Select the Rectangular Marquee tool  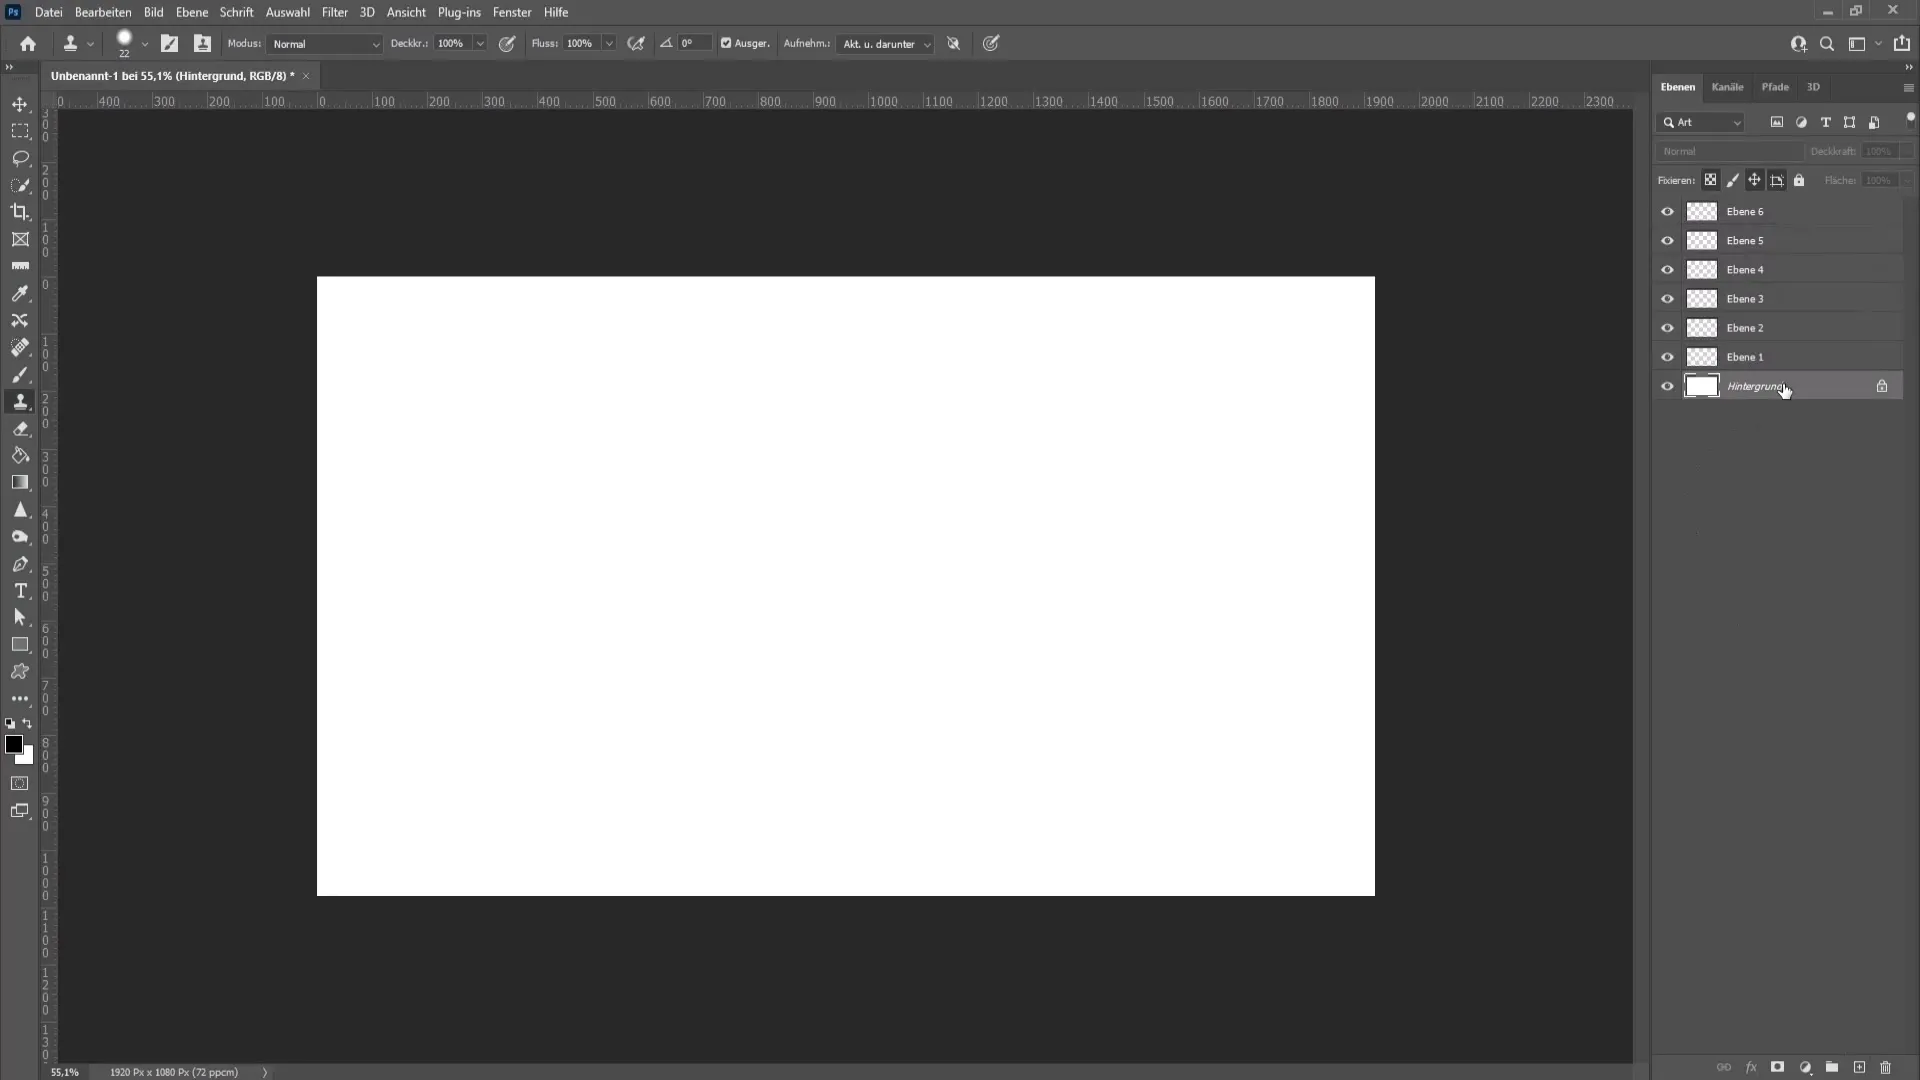pos(20,131)
